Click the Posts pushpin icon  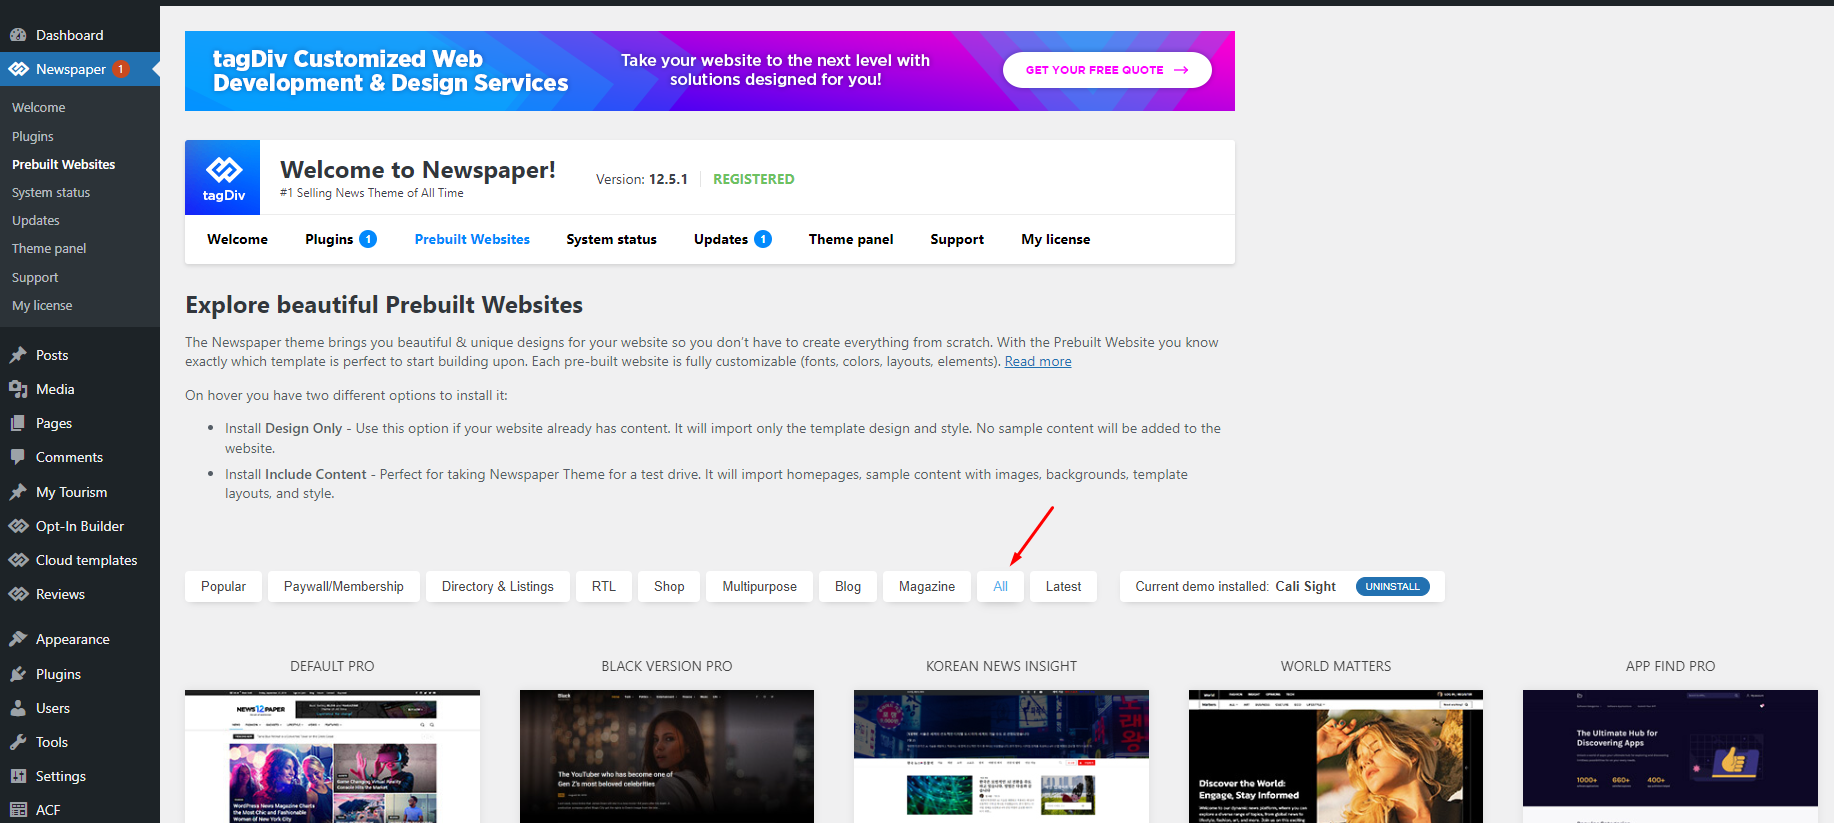(x=18, y=355)
